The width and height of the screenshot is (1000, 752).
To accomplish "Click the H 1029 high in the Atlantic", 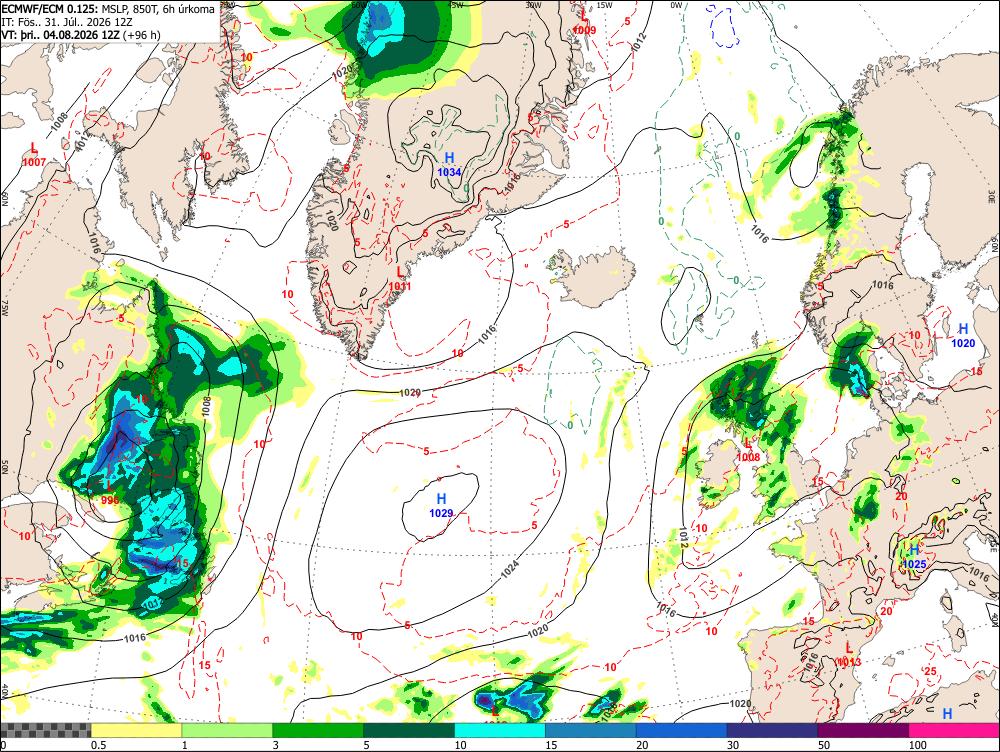I will [x=441, y=505].
